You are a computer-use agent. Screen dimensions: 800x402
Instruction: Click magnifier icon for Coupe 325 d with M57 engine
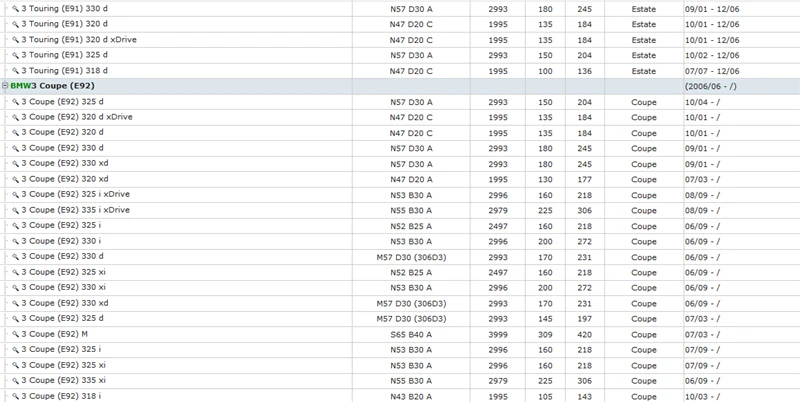[15, 318]
